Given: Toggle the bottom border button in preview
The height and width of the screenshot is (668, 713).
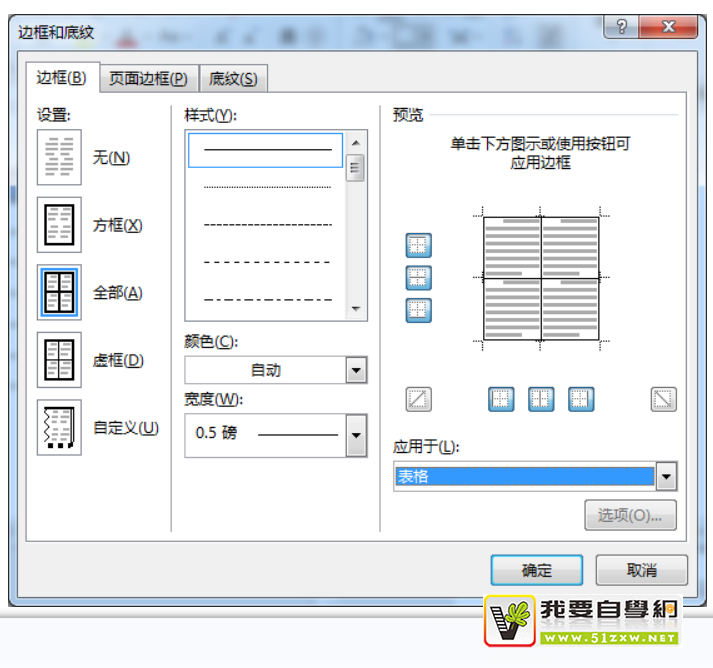Looking at the screenshot, I should pyautogui.click(x=418, y=311).
